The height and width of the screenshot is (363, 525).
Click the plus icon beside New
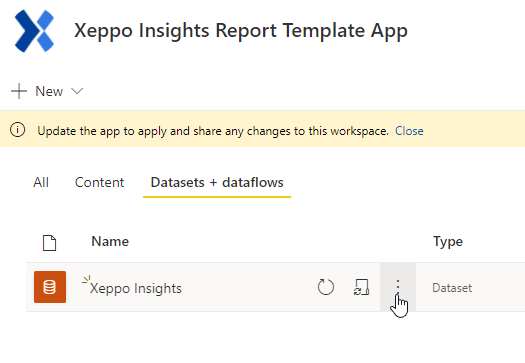pyautogui.click(x=19, y=91)
